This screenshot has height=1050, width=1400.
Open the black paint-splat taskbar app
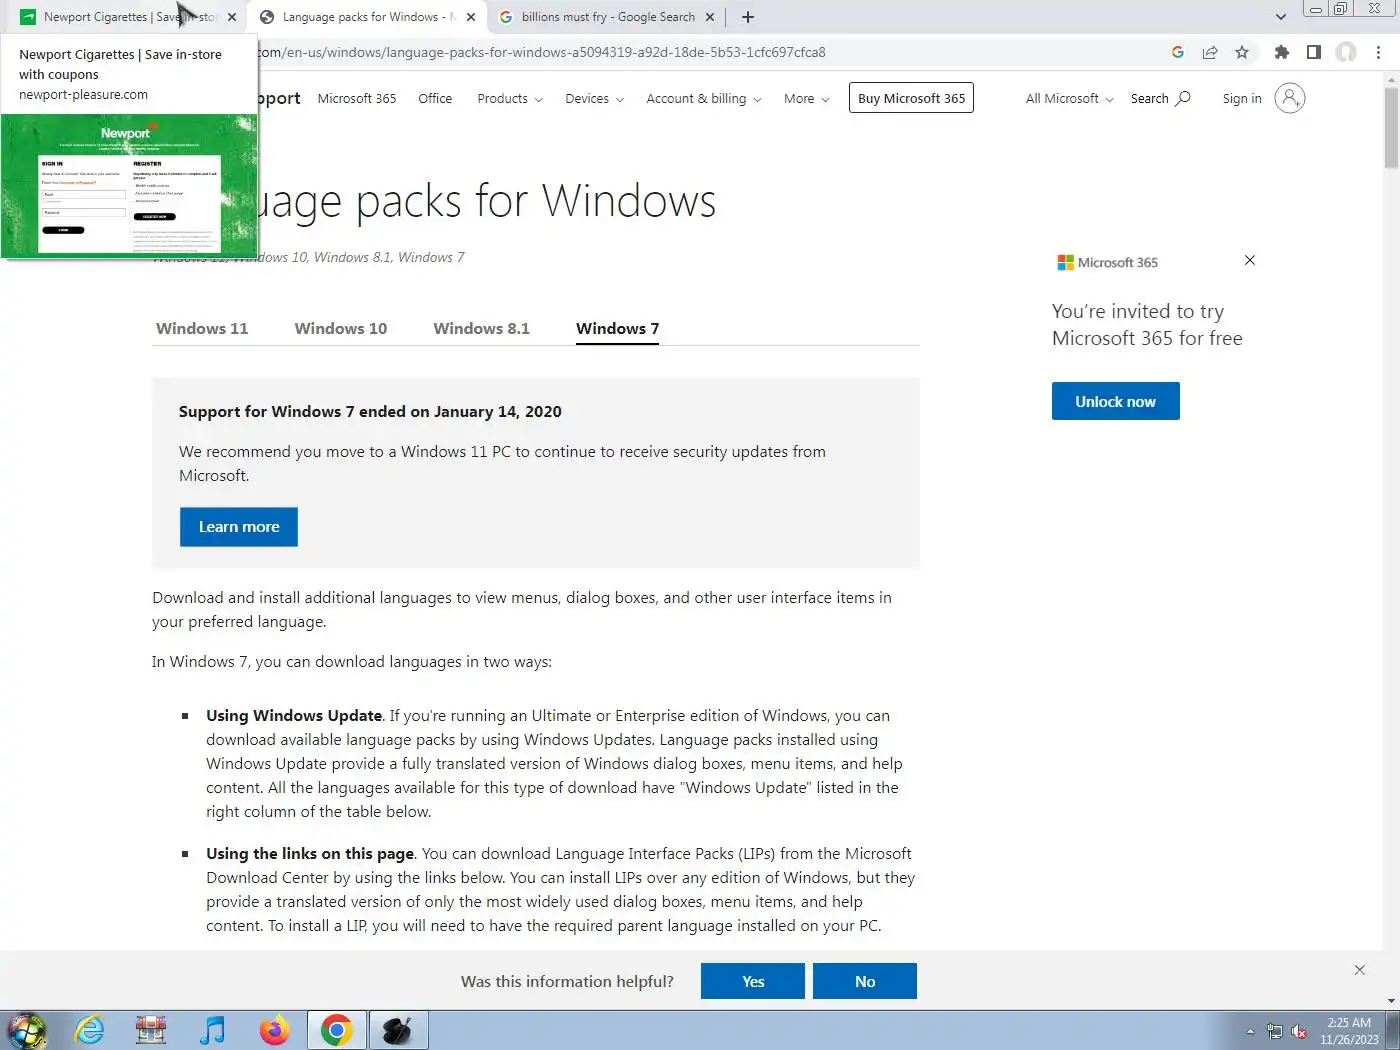(x=398, y=1030)
